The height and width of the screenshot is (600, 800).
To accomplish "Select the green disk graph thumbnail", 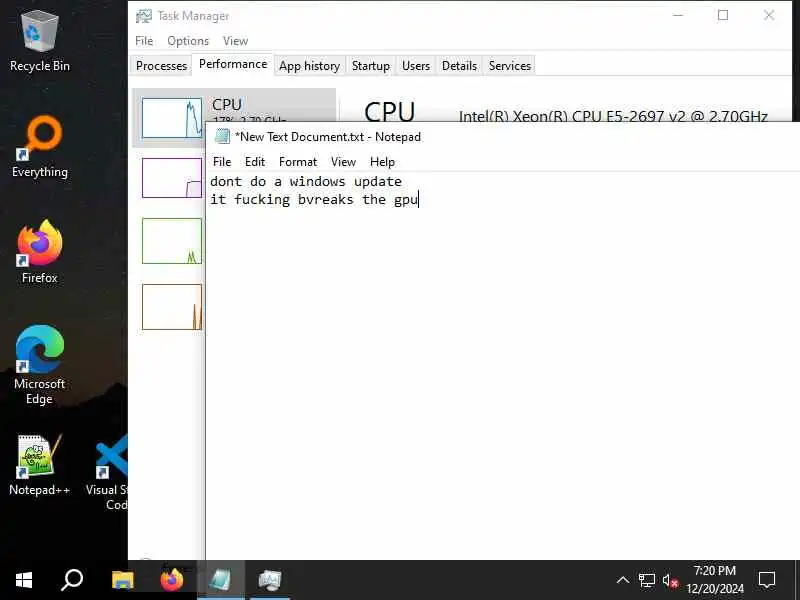I will [172, 241].
